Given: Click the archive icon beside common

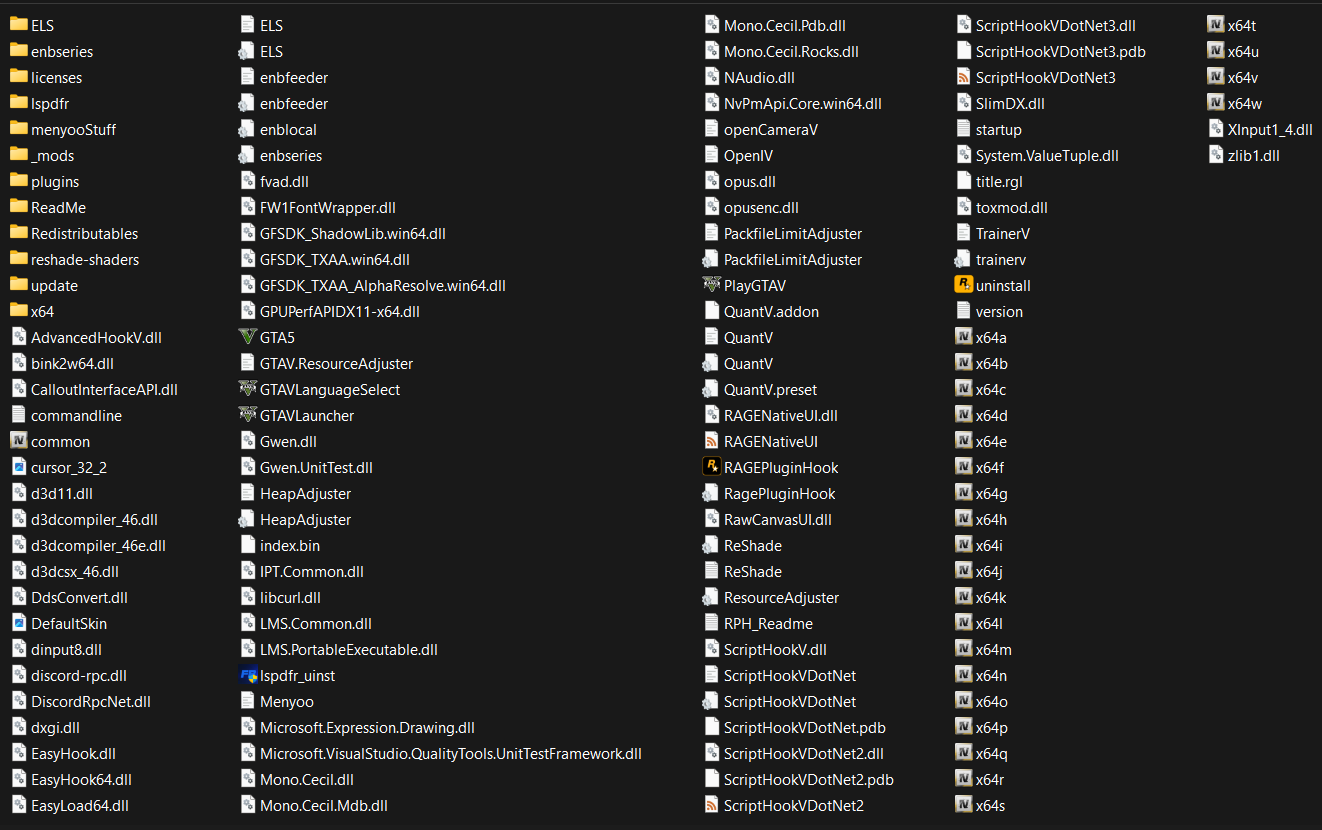Looking at the screenshot, I should click(19, 441).
